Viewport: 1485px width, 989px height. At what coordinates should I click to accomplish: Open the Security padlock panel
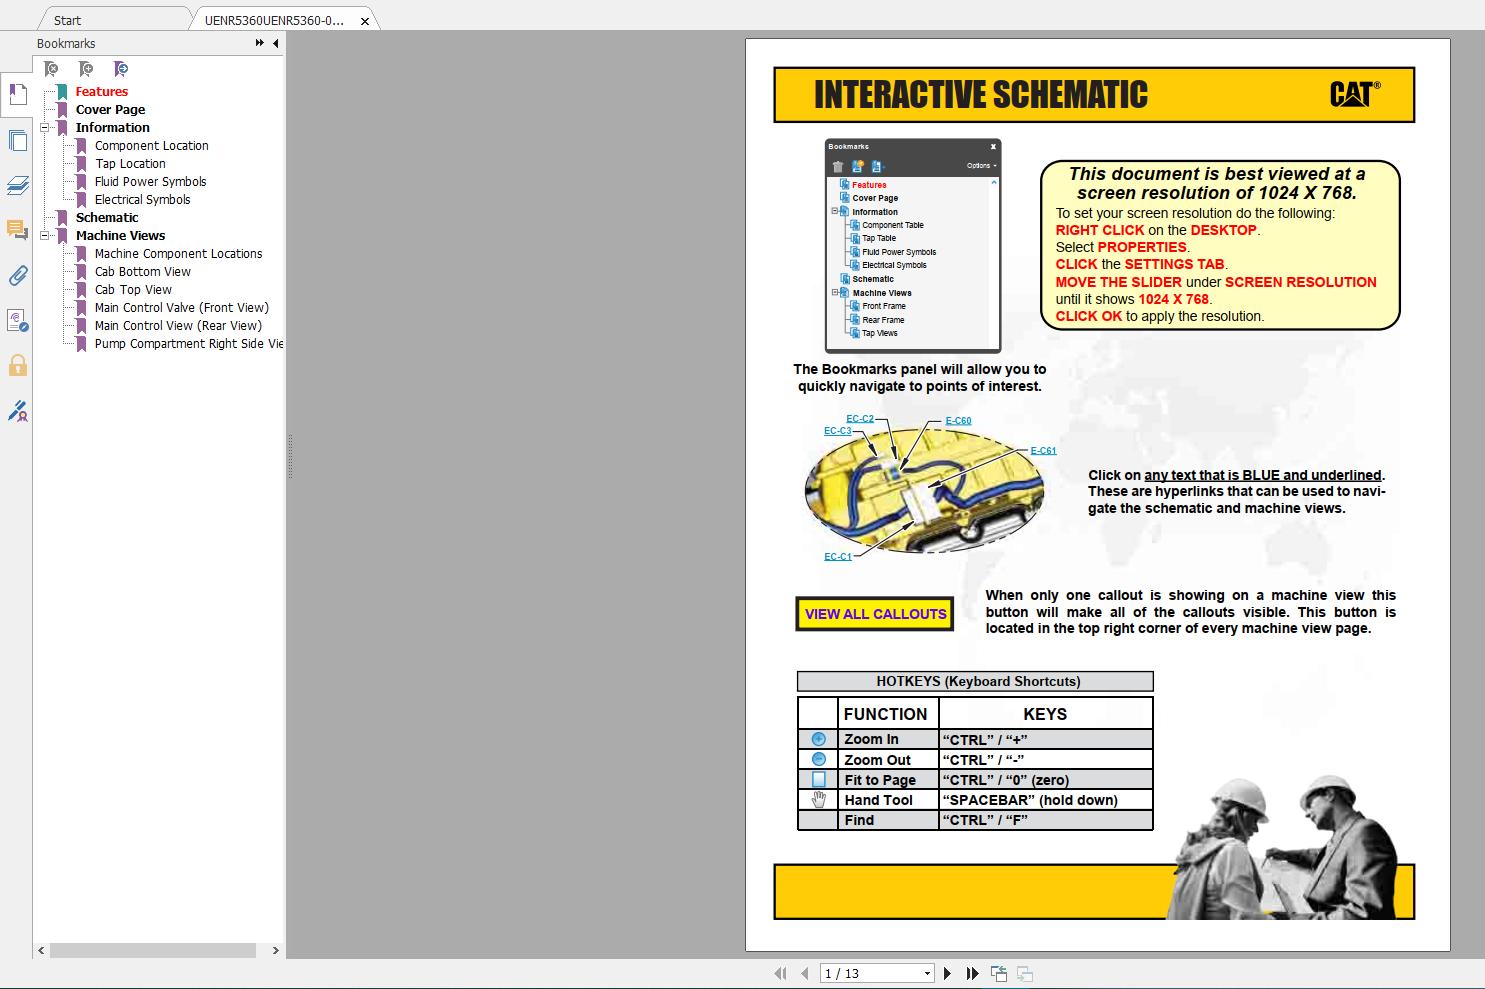point(17,365)
